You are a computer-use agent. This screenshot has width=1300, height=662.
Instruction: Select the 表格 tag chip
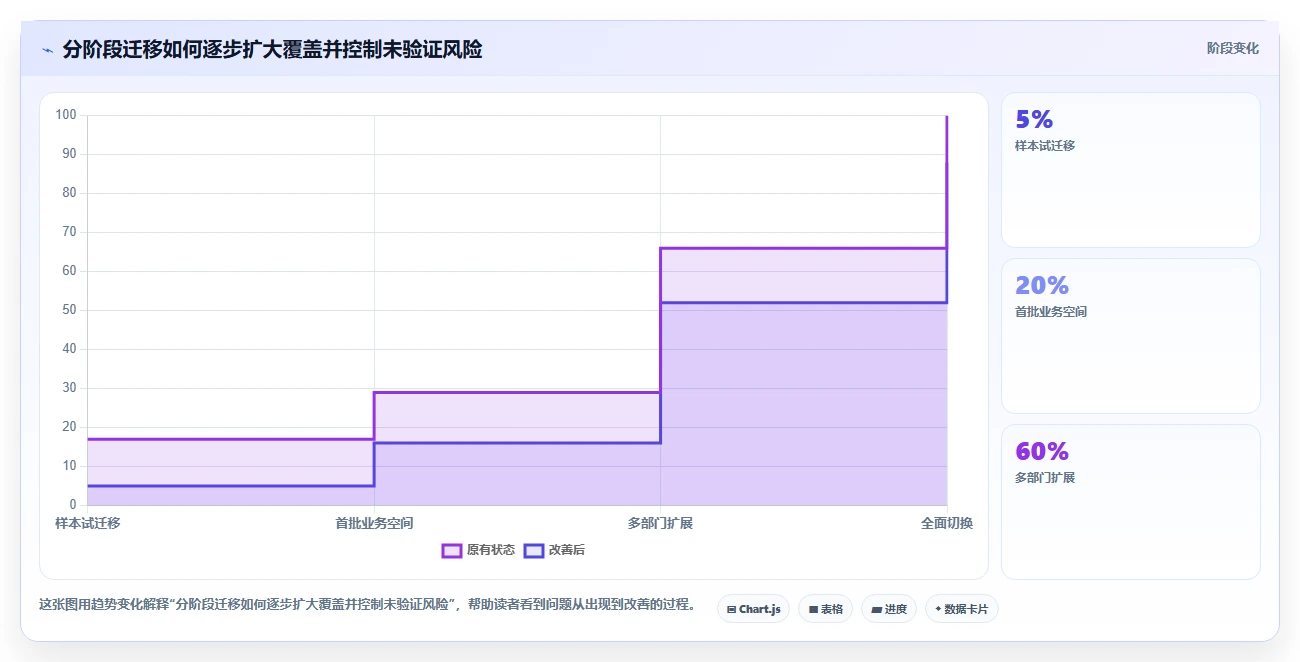click(825, 609)
